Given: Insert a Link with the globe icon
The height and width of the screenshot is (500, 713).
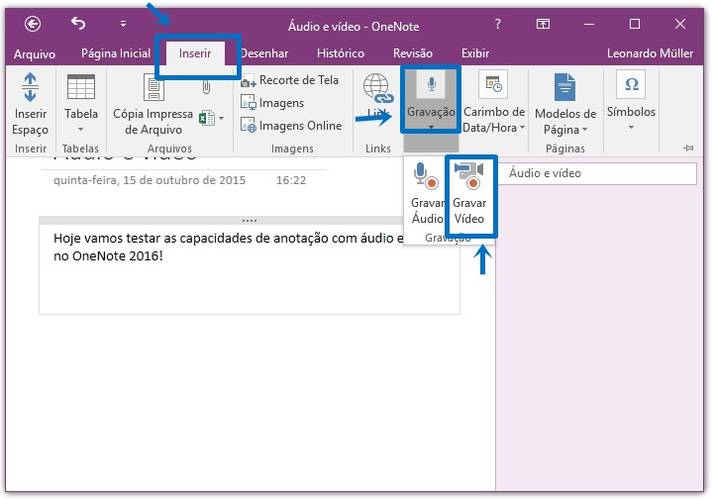Looking at the screenshot, I should pos(378,95).
